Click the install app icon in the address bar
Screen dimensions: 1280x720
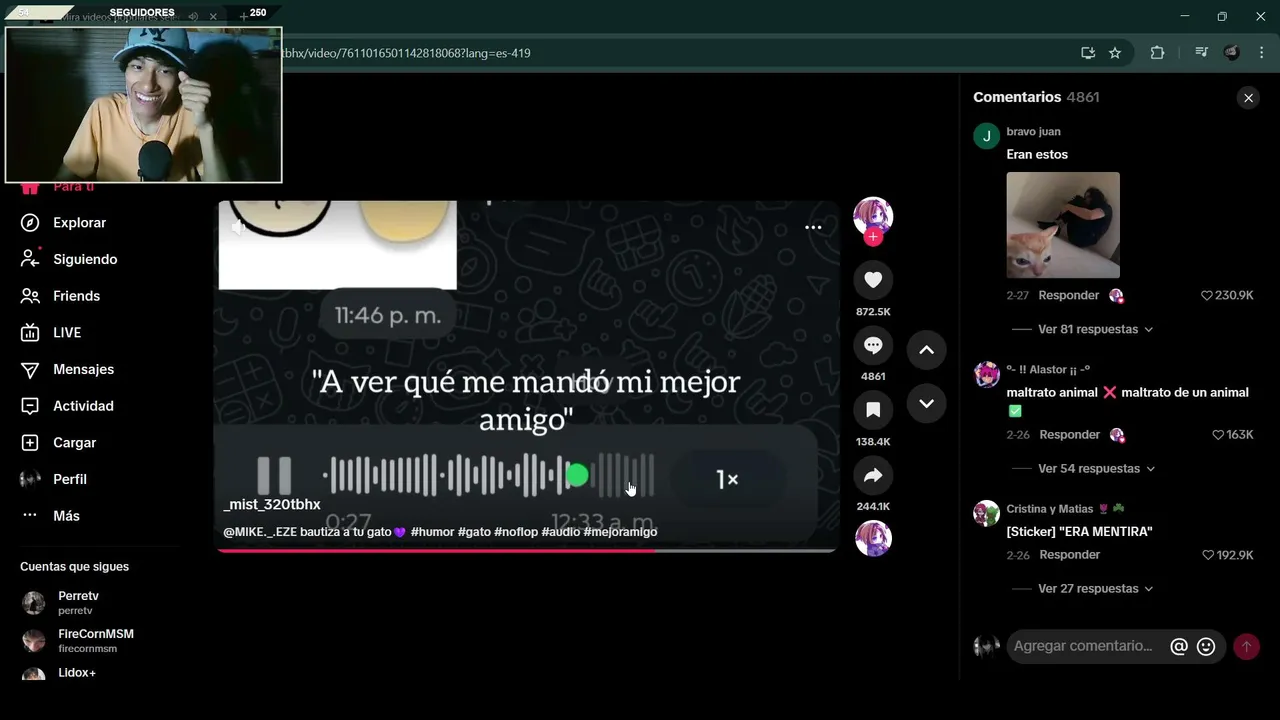click(1088, 53)
